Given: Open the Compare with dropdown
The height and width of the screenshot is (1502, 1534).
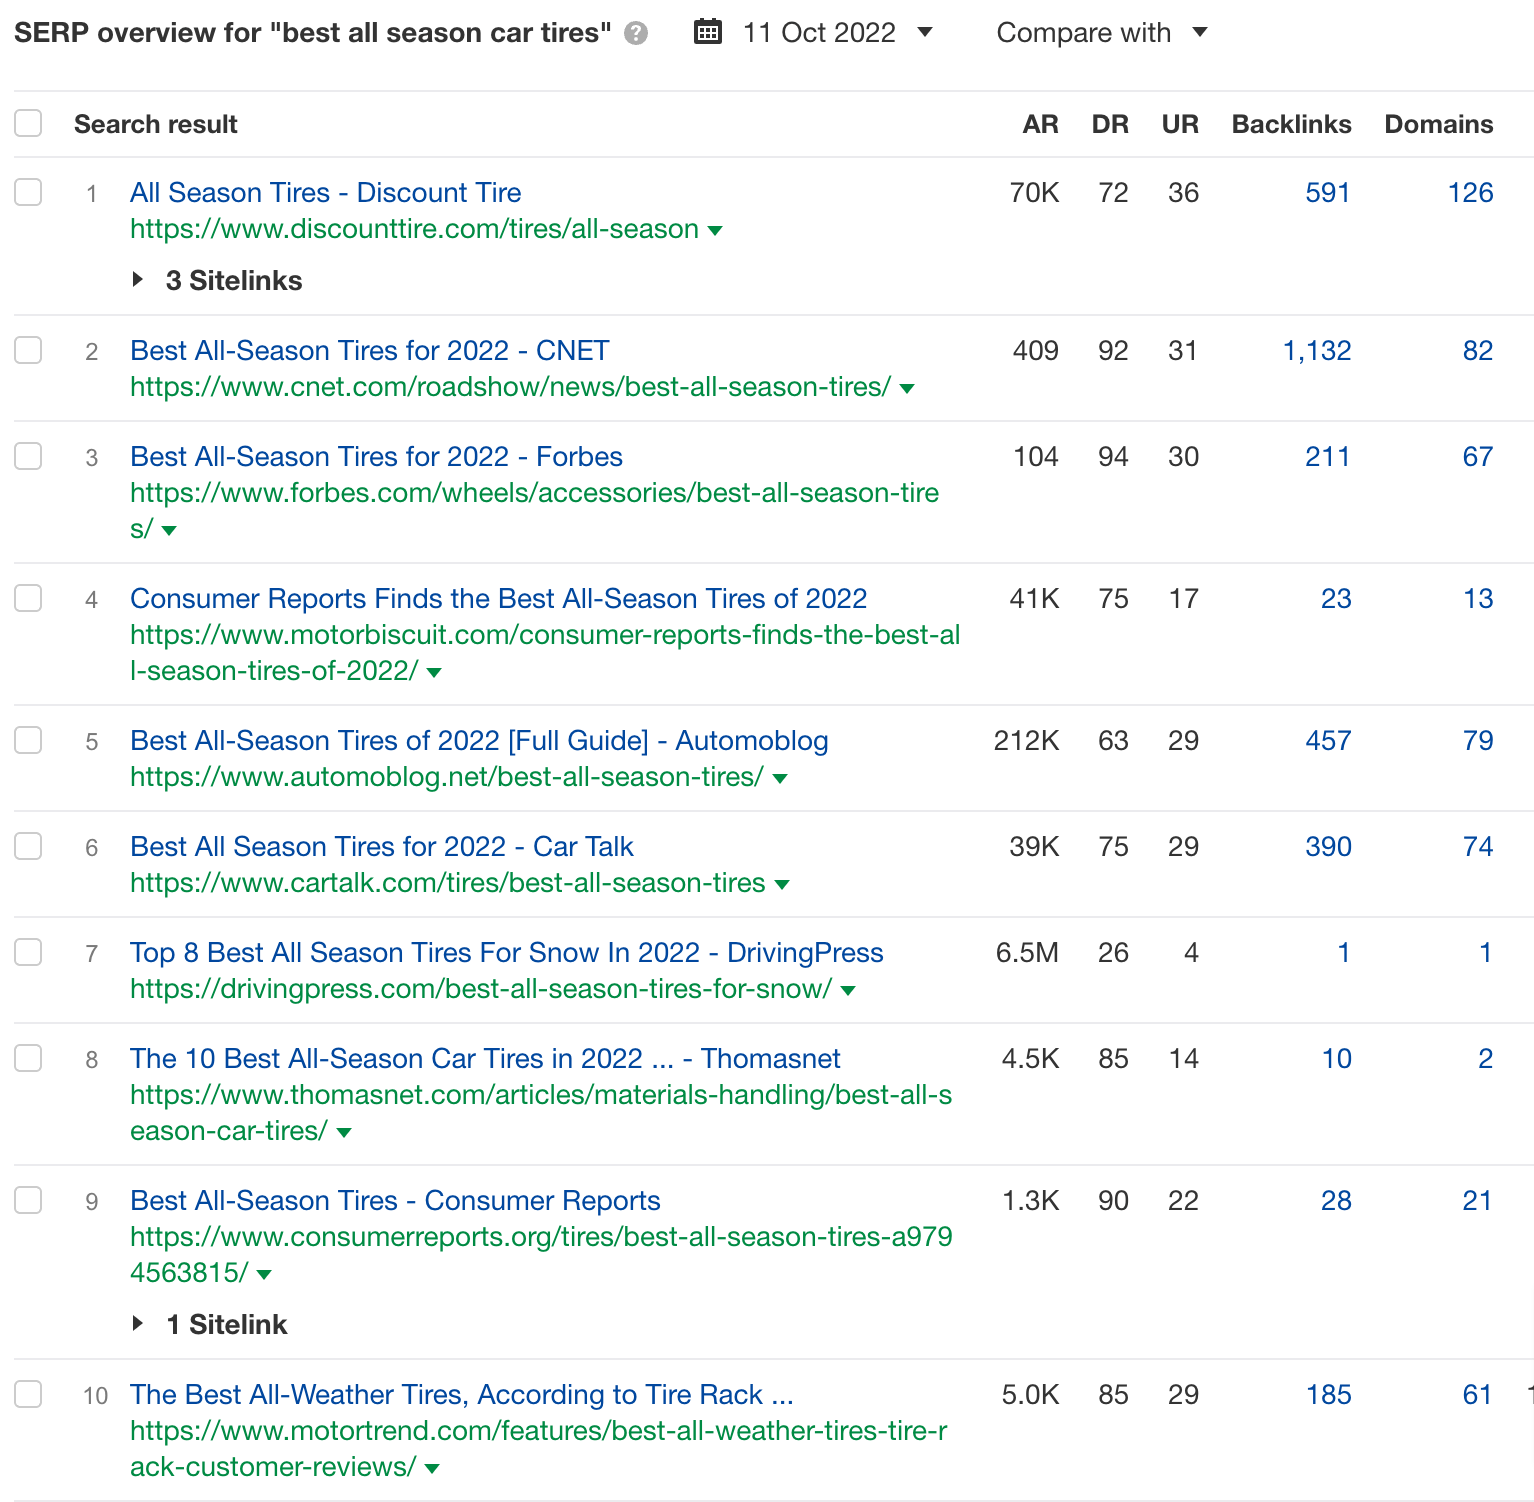Looking at the screenshot, I should 1101,32.
